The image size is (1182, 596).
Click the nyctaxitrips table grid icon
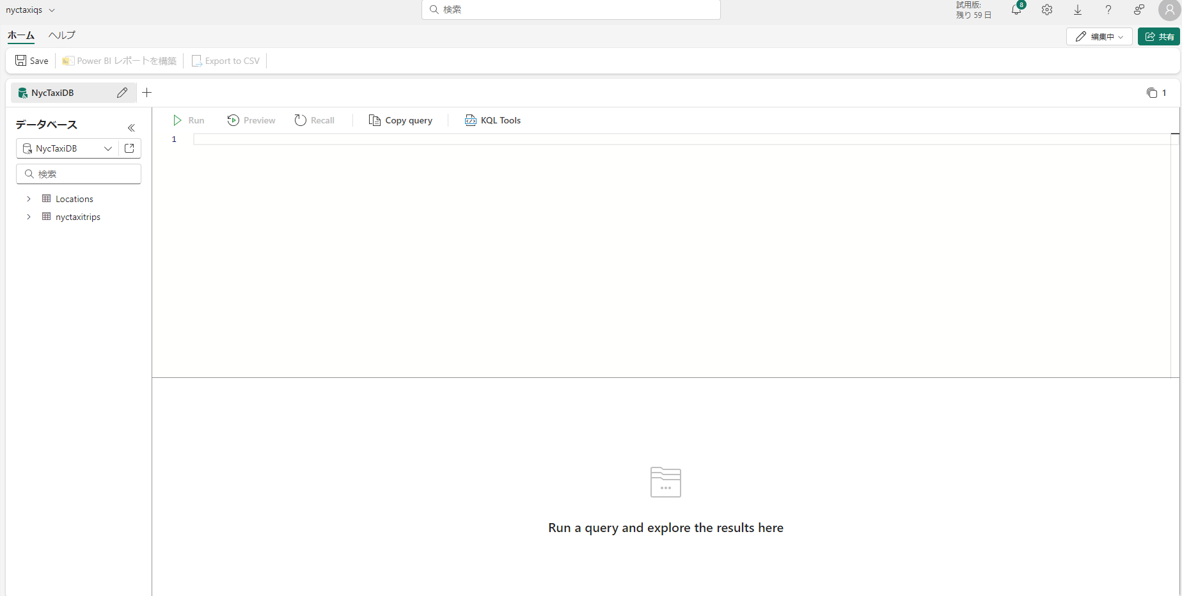pyautogui.click(x=46, y=216)
